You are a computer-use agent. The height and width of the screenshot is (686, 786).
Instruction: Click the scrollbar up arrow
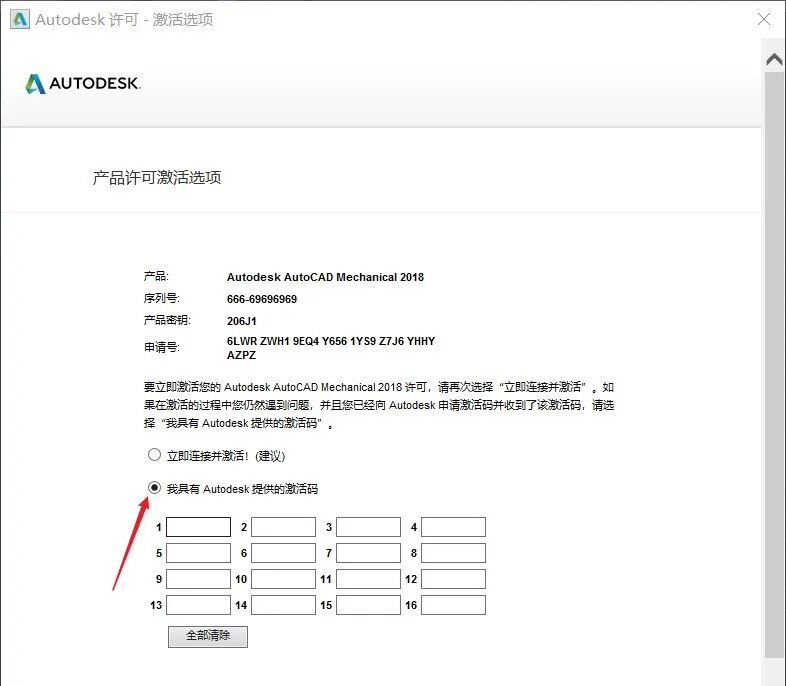point(774,60)
